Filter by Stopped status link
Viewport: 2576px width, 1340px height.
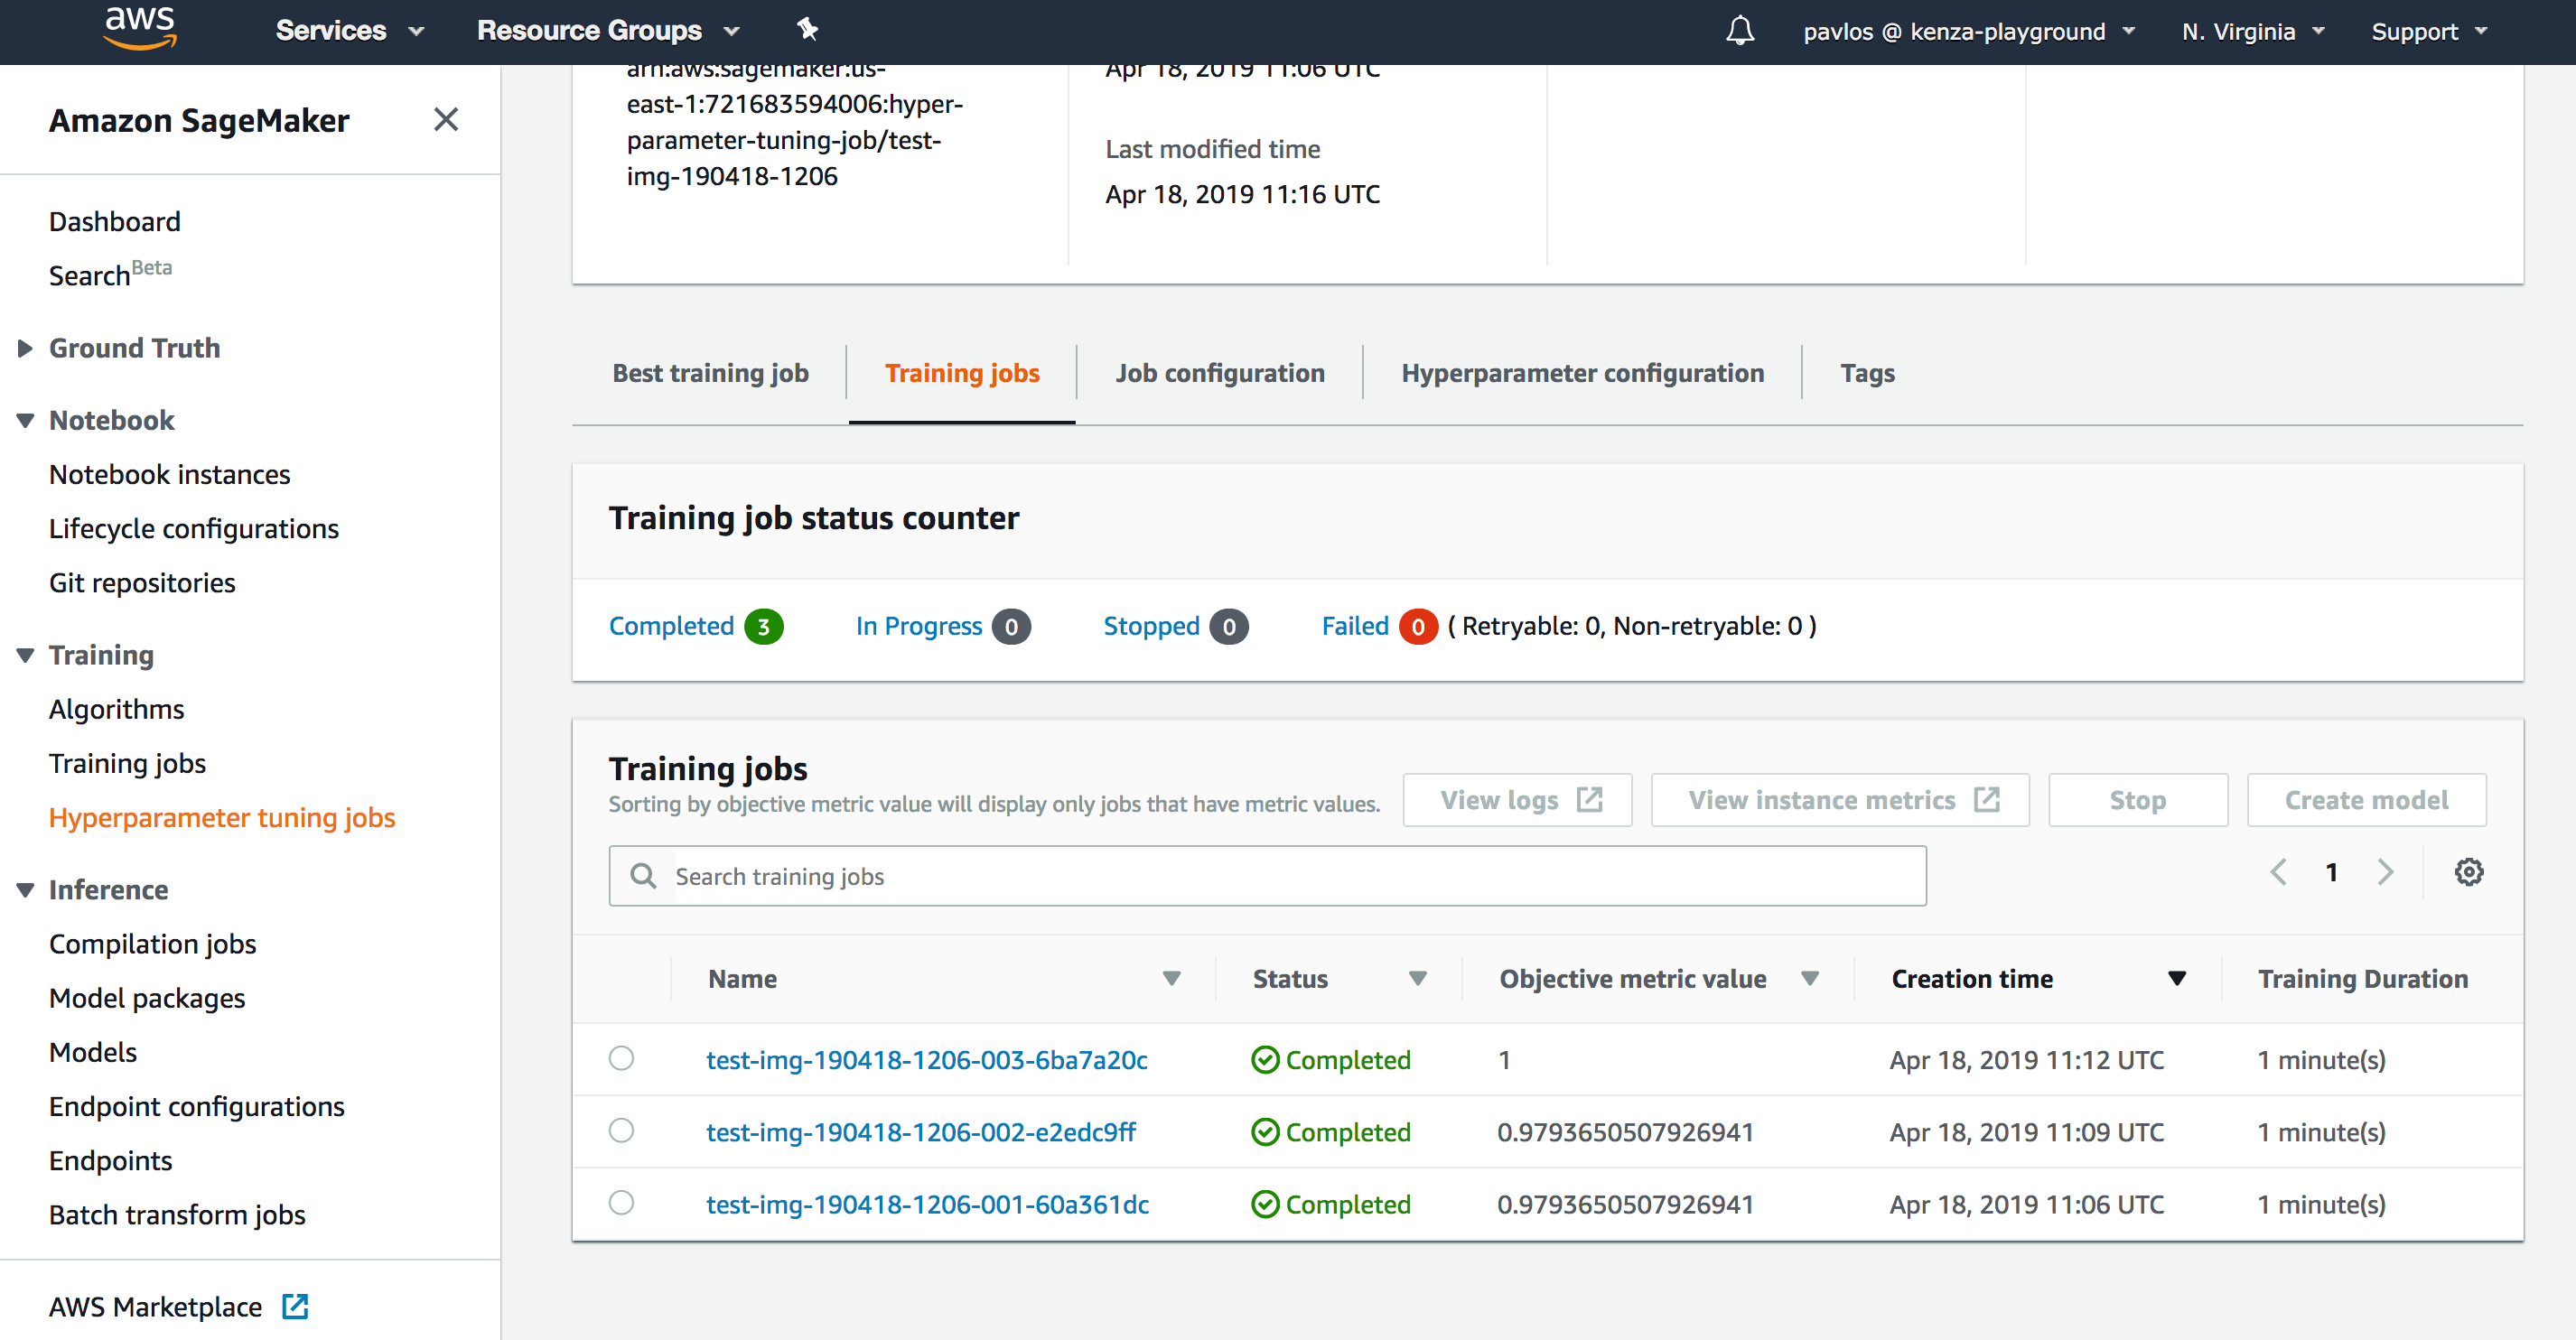pos(1151,626)
